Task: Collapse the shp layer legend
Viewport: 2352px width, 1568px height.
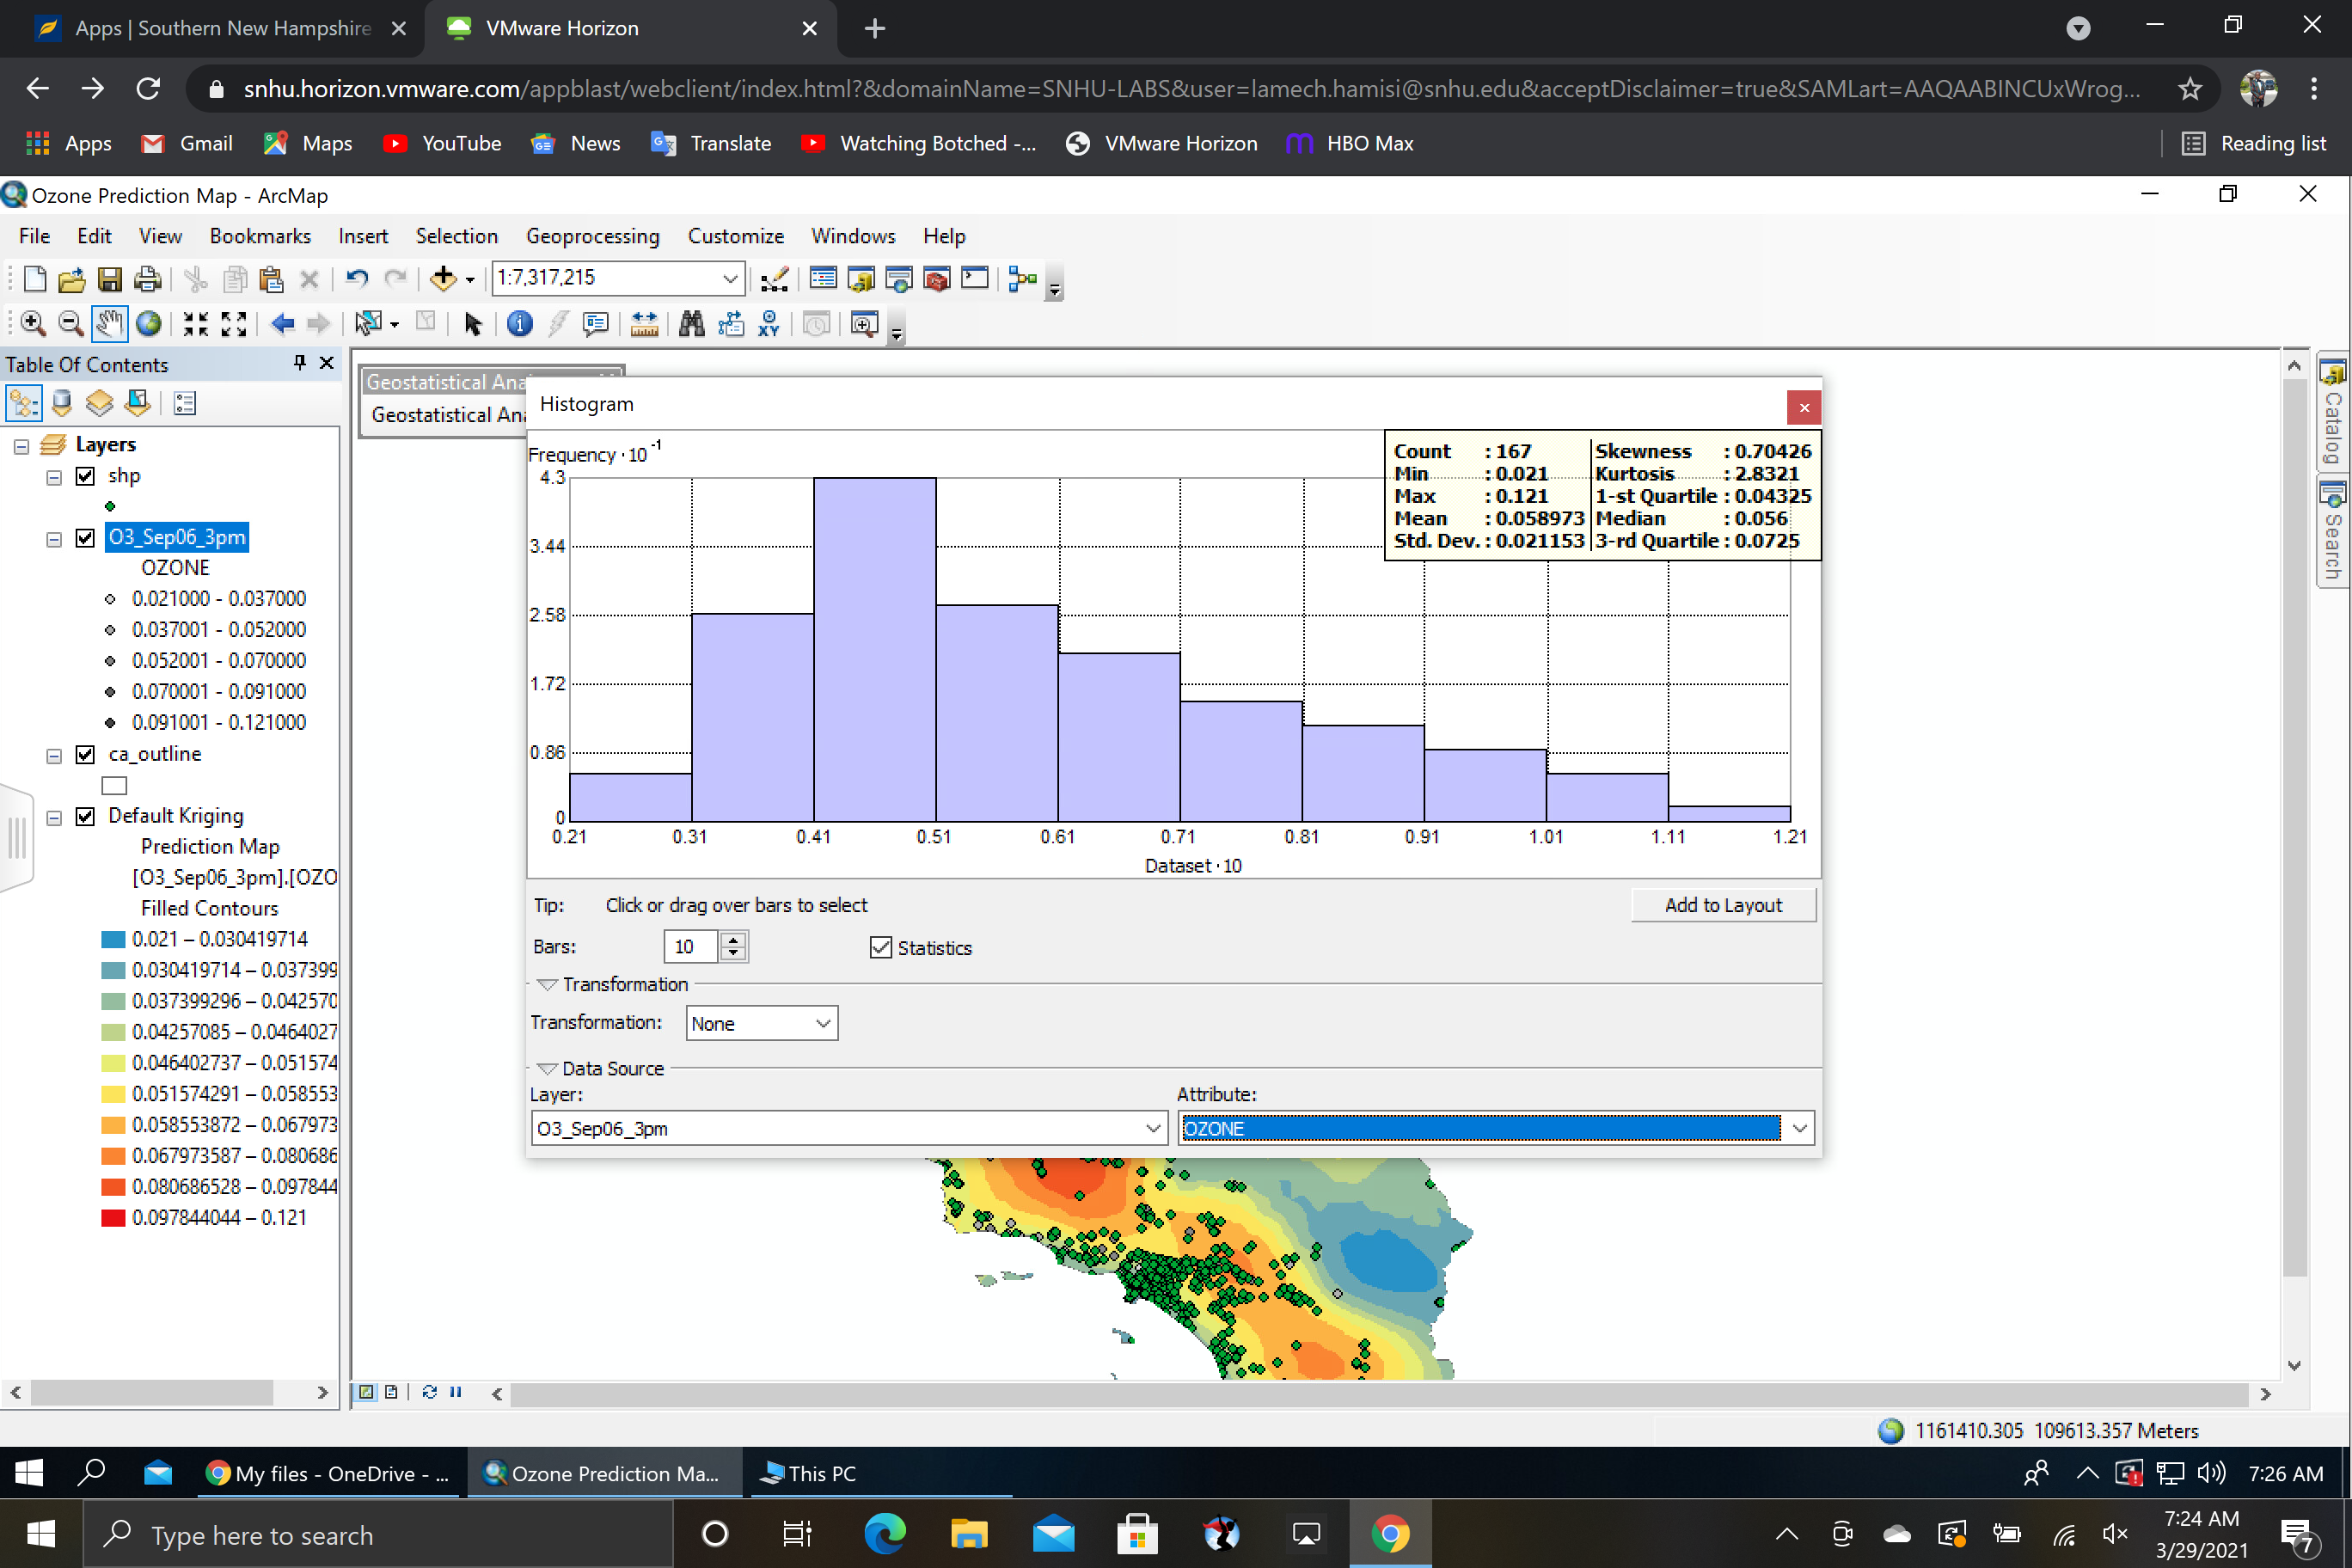Action: point(54,478)
